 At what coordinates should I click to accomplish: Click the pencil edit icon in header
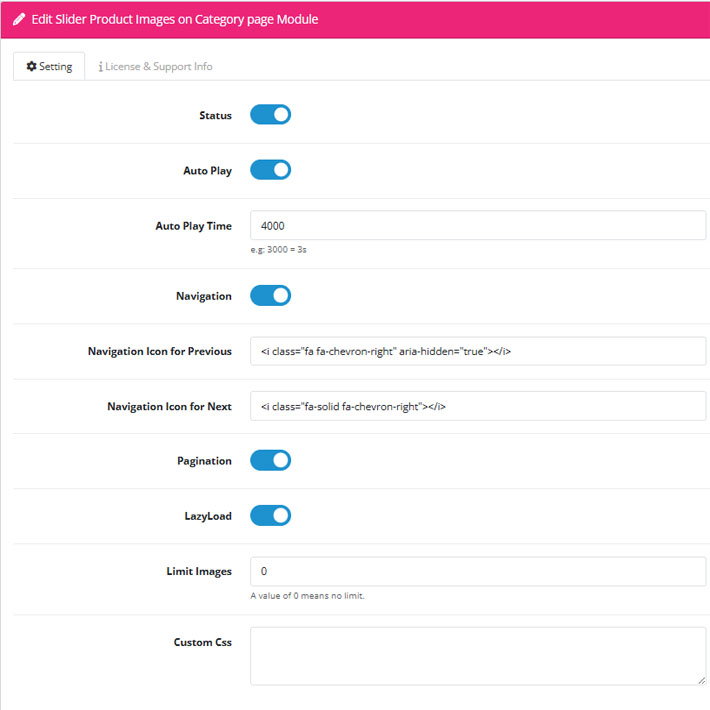19,19
